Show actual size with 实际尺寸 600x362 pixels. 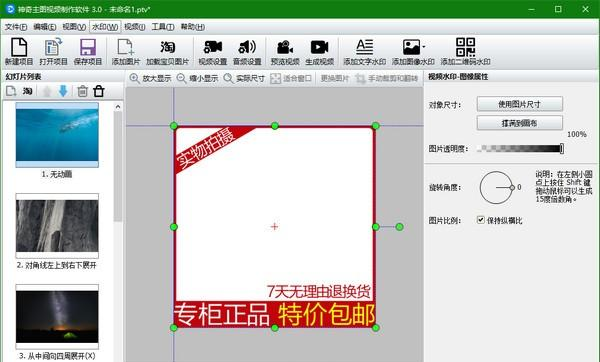click(244, 78)
